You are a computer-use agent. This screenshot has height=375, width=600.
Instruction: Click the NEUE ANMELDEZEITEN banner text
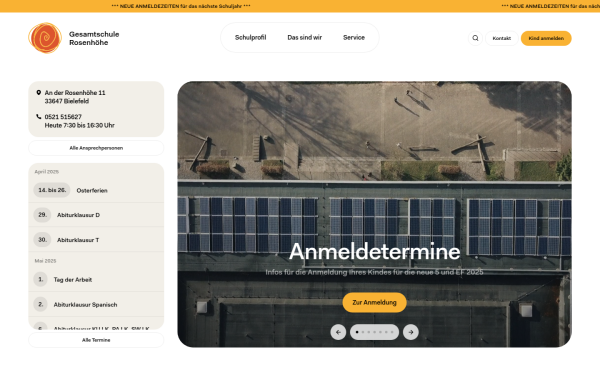coord(181,6)
